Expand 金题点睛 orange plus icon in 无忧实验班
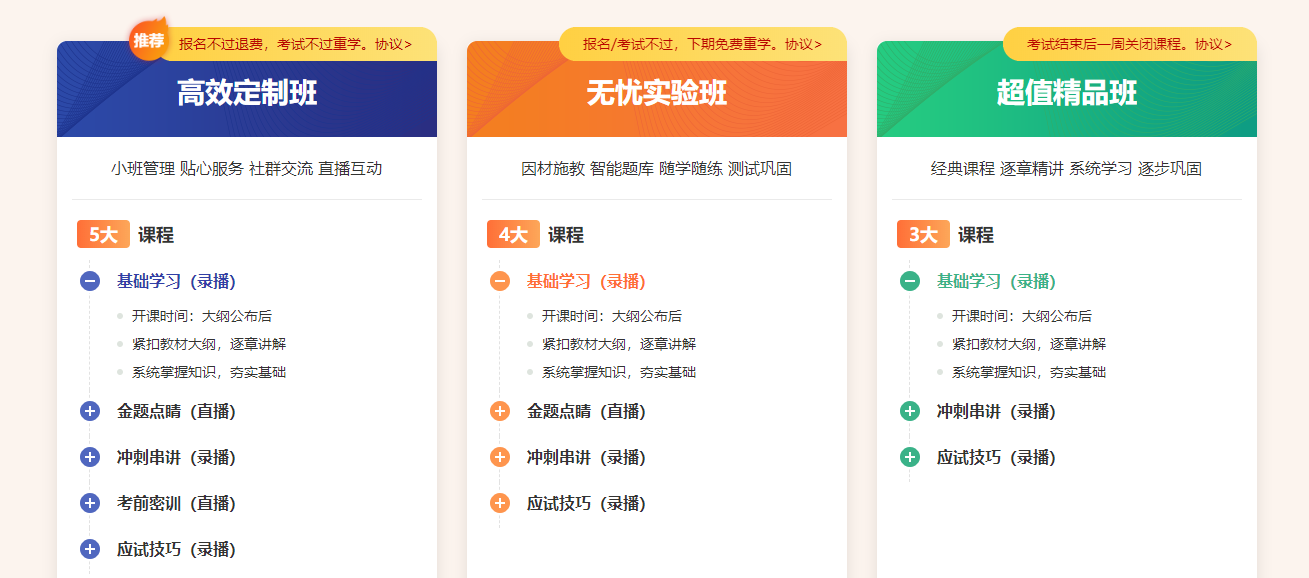 click(500, 411)
